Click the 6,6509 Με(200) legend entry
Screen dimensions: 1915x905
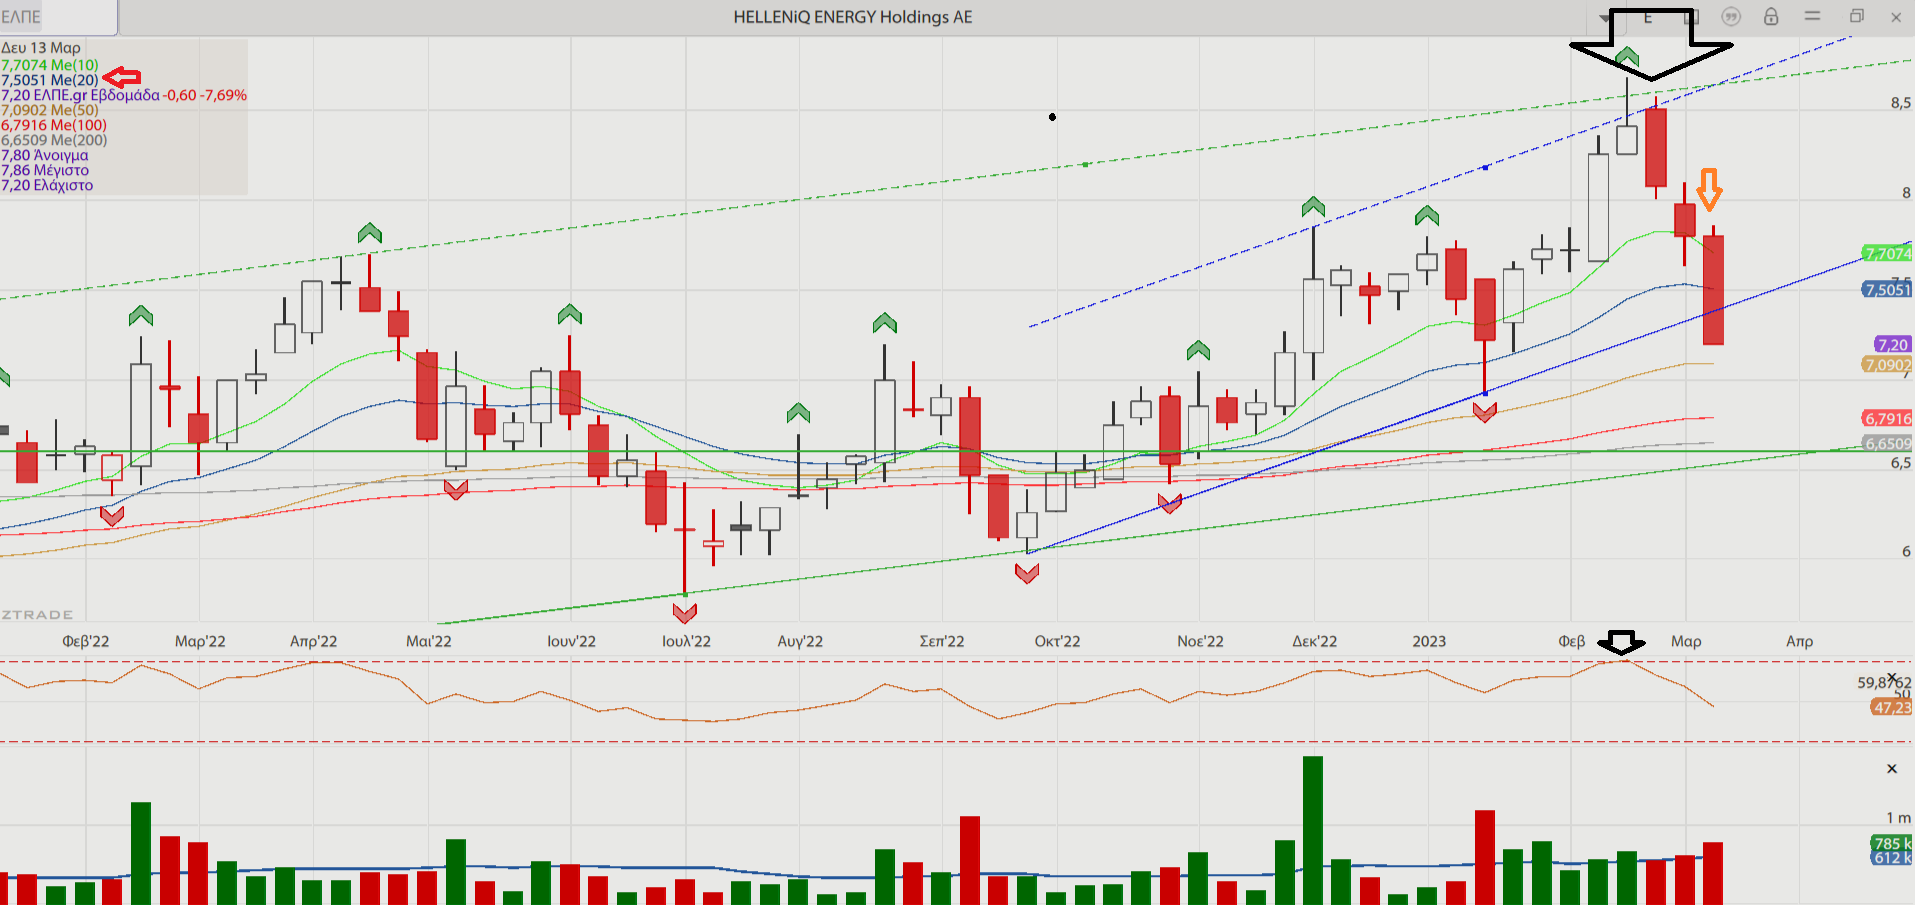tap(54, 140)
